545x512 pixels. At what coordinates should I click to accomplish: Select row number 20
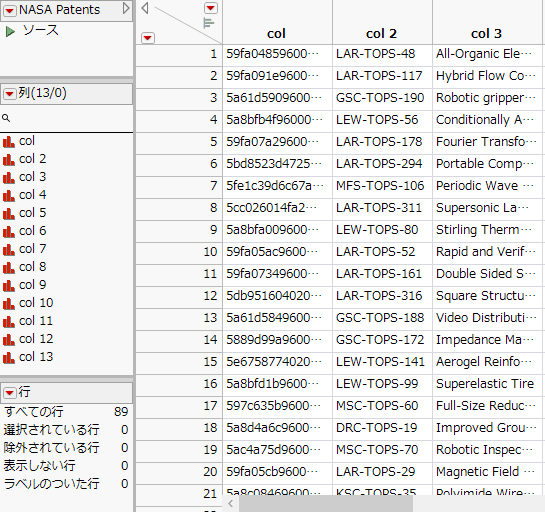click(179, 472)
